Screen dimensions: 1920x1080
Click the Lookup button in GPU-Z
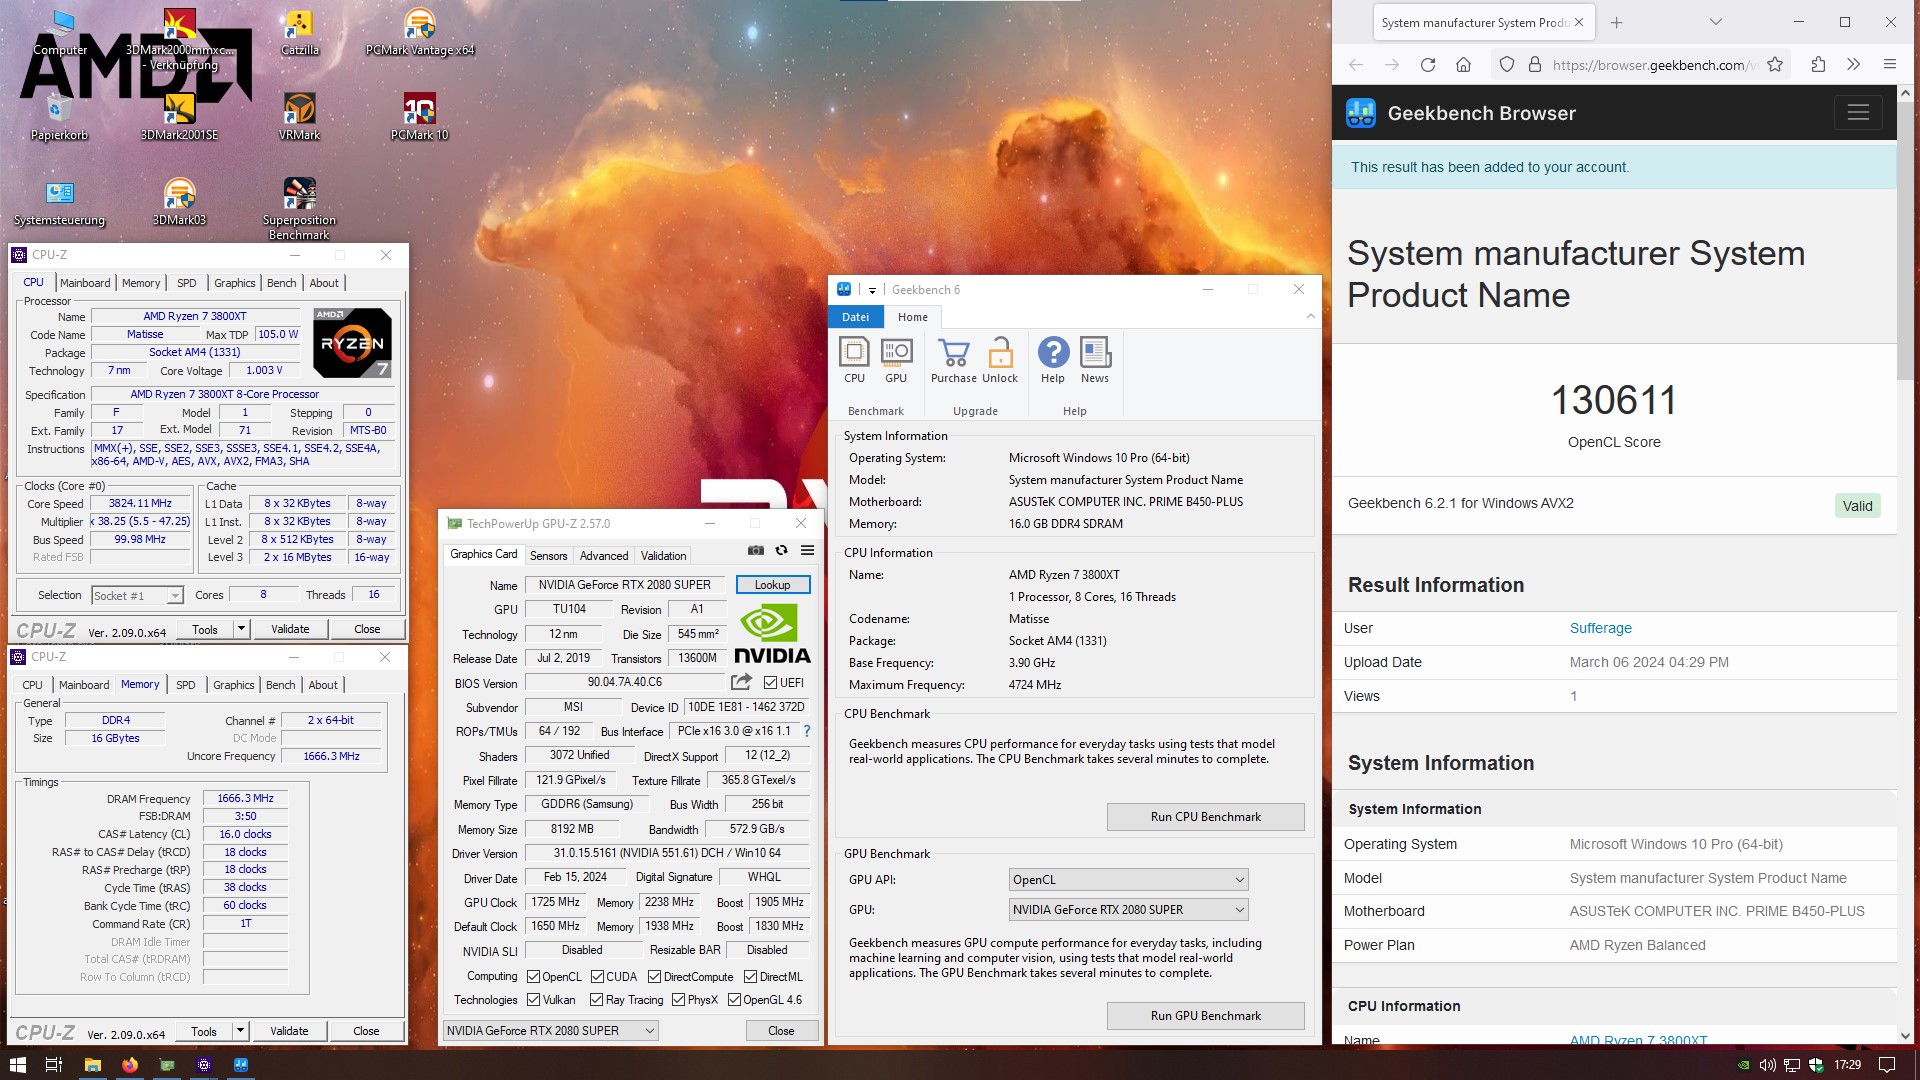tap(772, 585)
